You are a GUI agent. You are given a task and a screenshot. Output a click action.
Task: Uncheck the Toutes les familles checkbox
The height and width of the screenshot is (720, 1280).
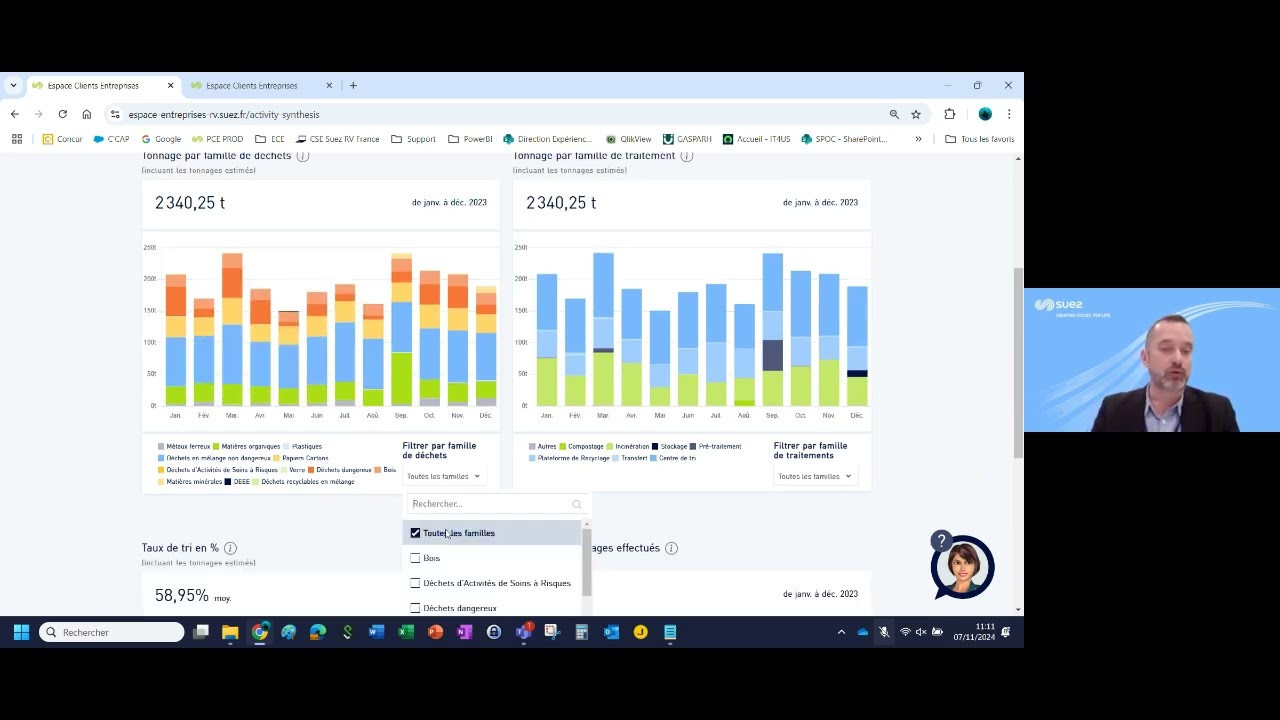click(x=415, y=533)
